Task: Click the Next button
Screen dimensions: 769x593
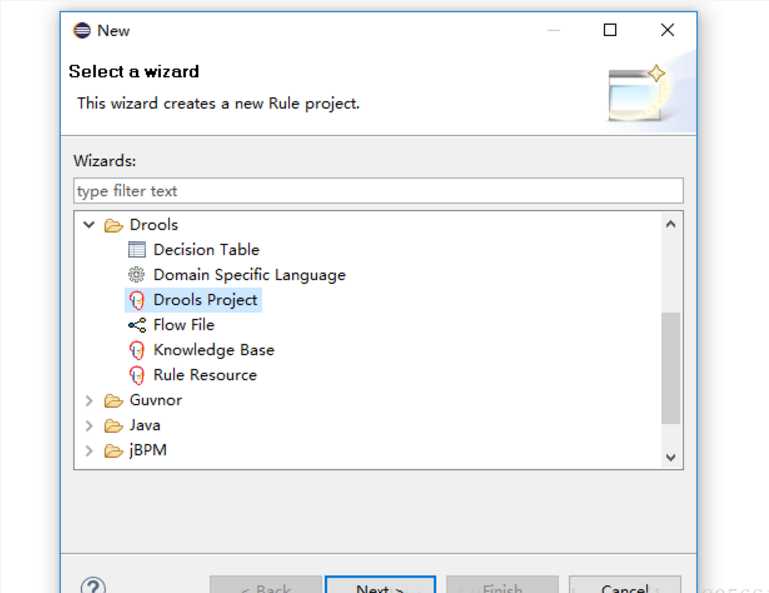Action: pos(380,585)
